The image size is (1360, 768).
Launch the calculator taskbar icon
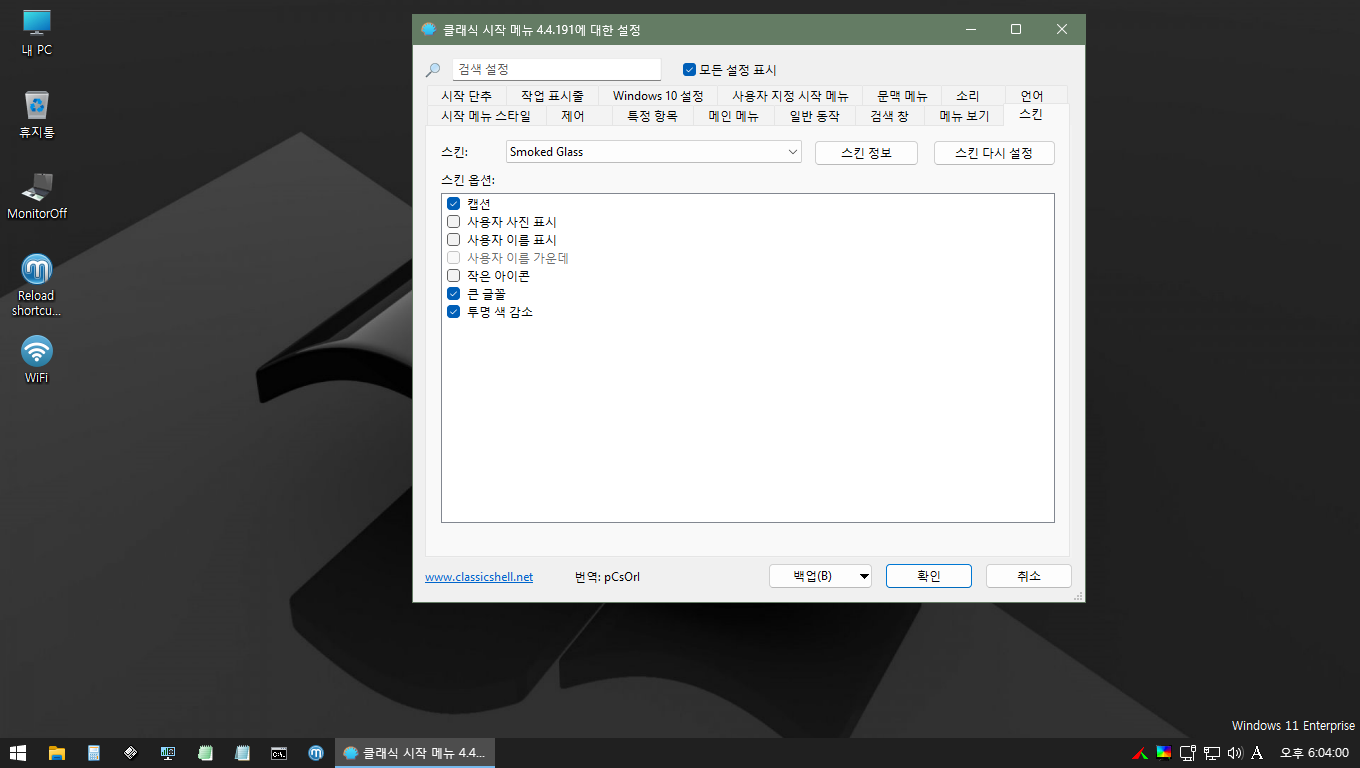click(94, 753)
